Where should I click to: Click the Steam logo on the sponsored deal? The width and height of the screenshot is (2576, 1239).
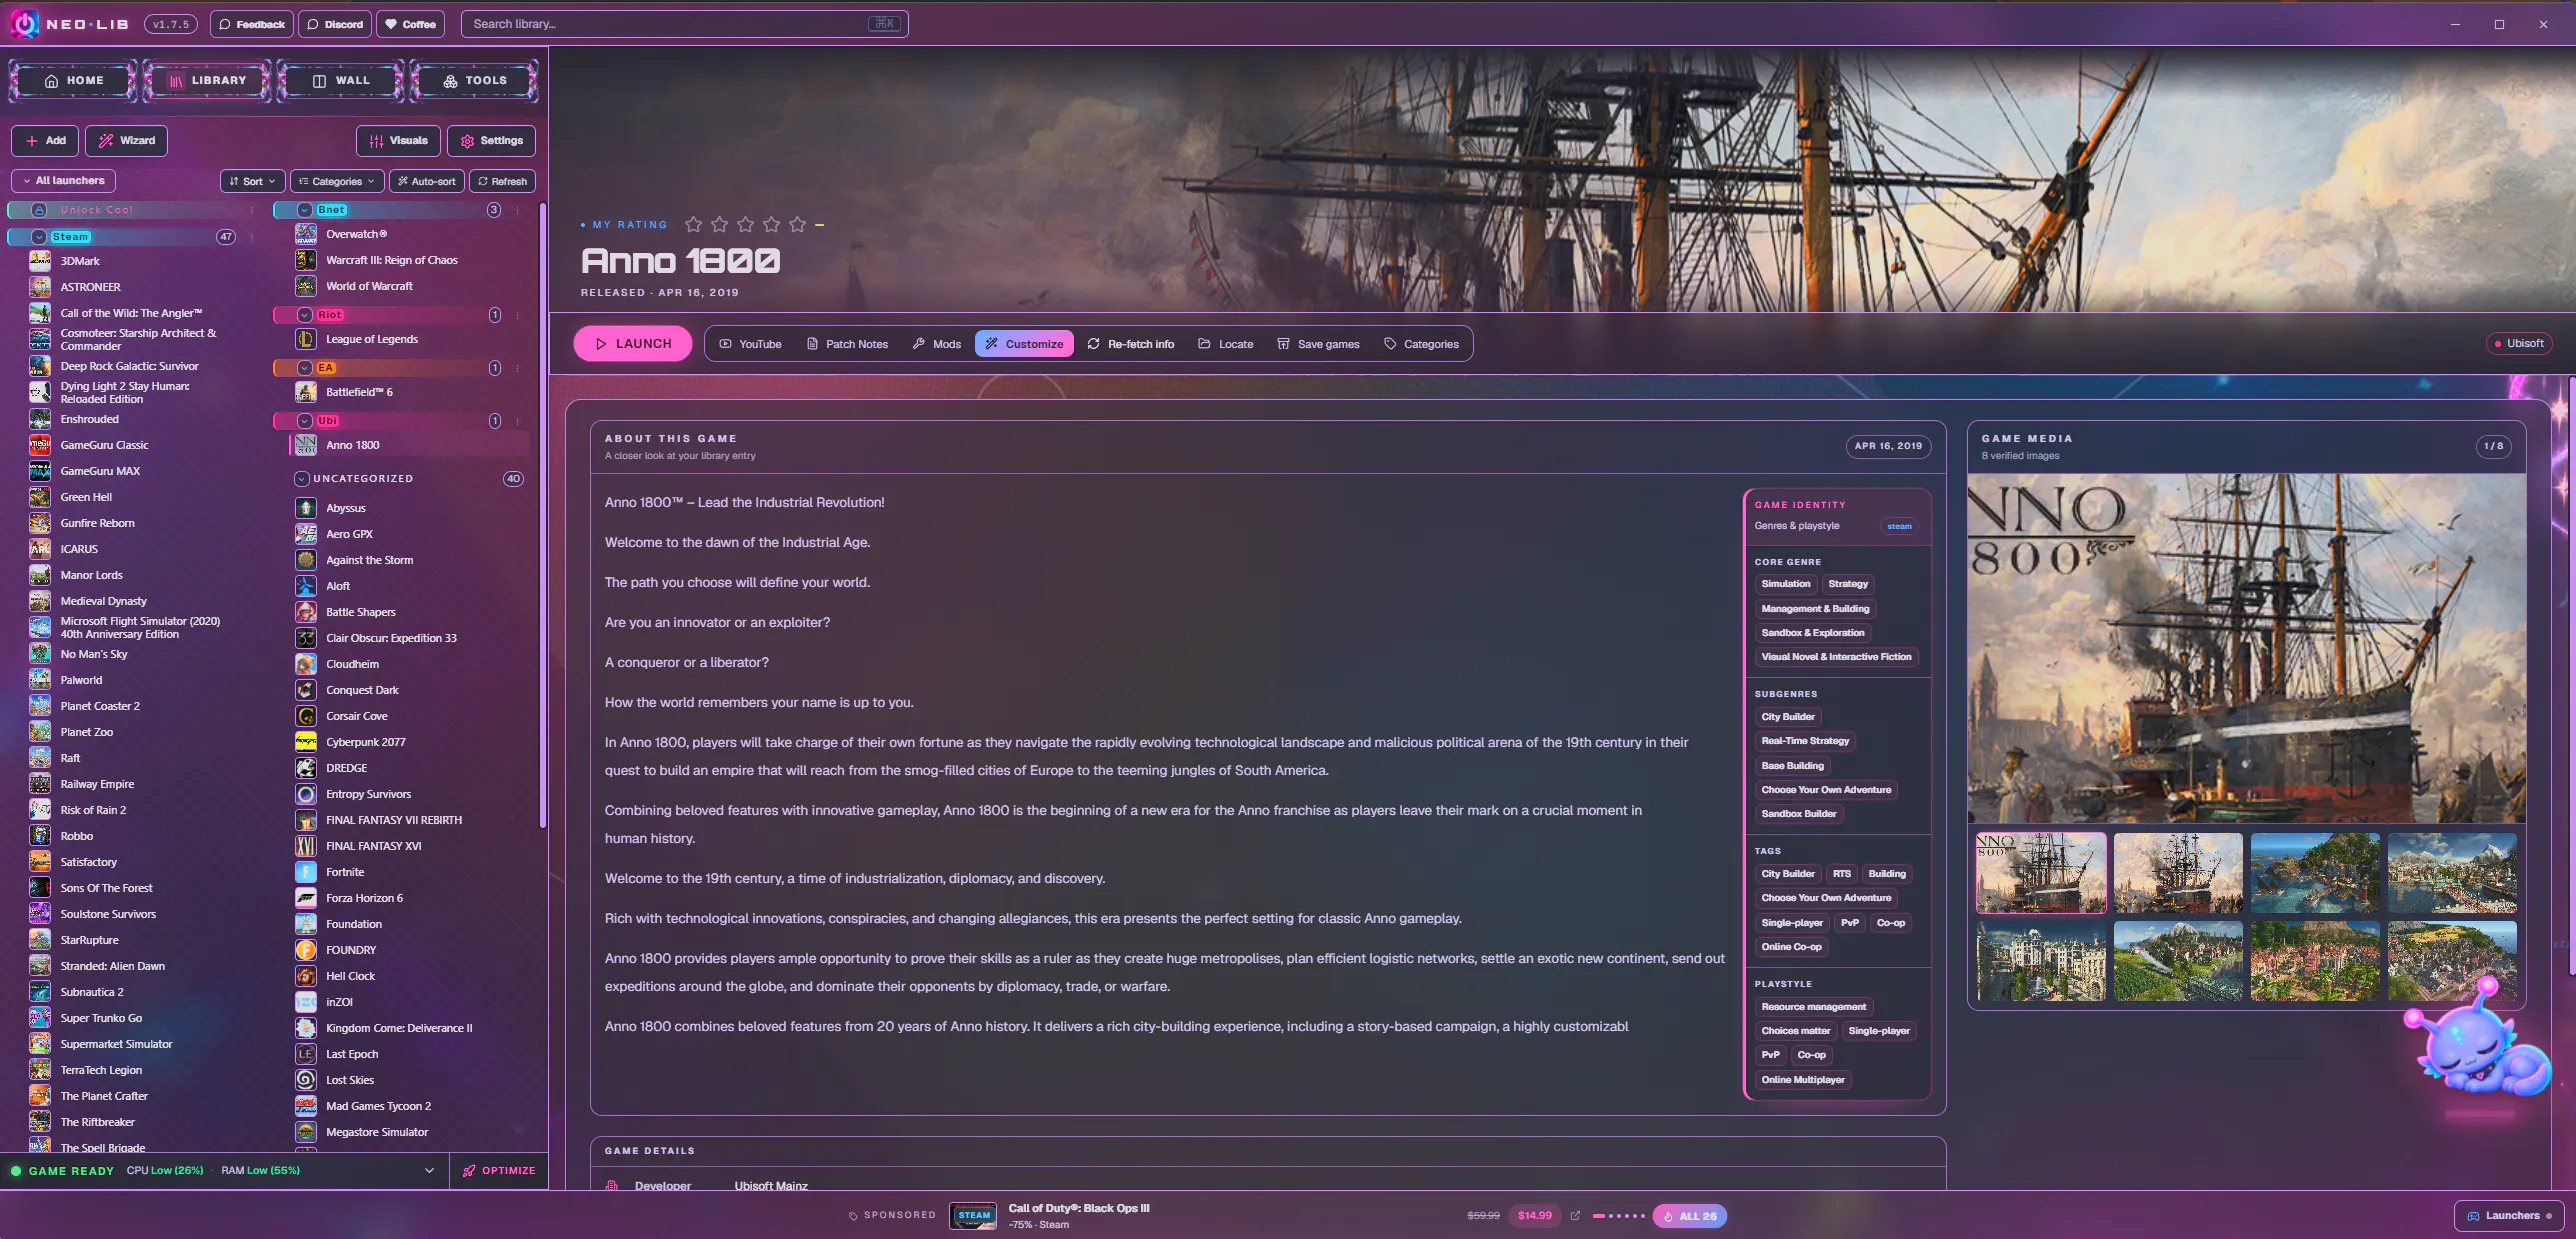coord(973,1216)
